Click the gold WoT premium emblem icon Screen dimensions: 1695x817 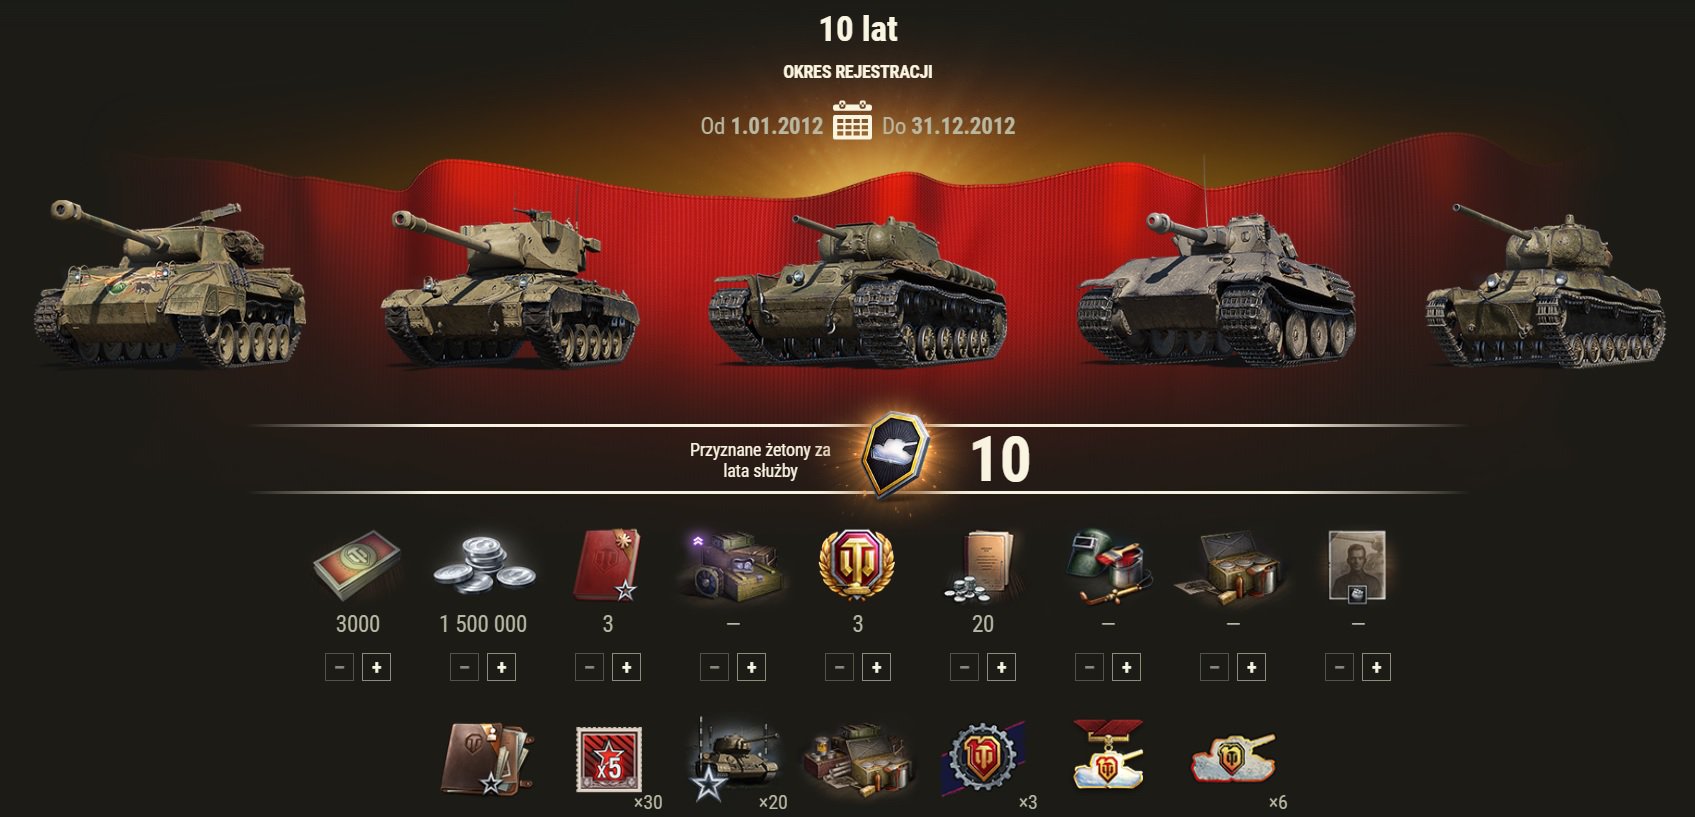(x=857, y=565)
